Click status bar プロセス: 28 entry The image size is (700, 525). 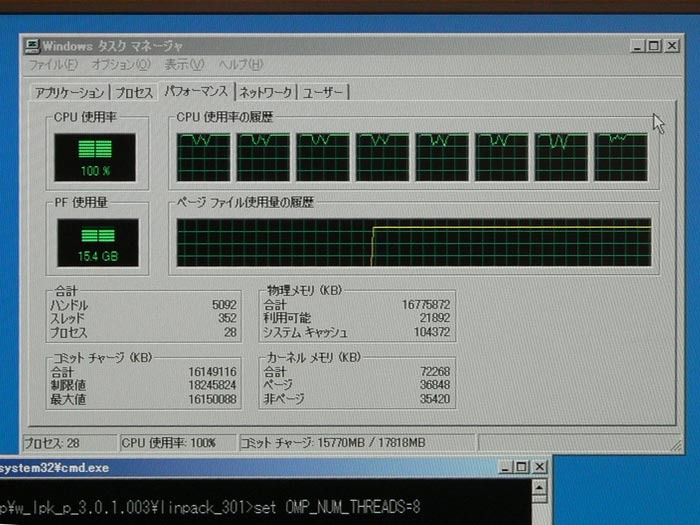(x=70, y=443)
